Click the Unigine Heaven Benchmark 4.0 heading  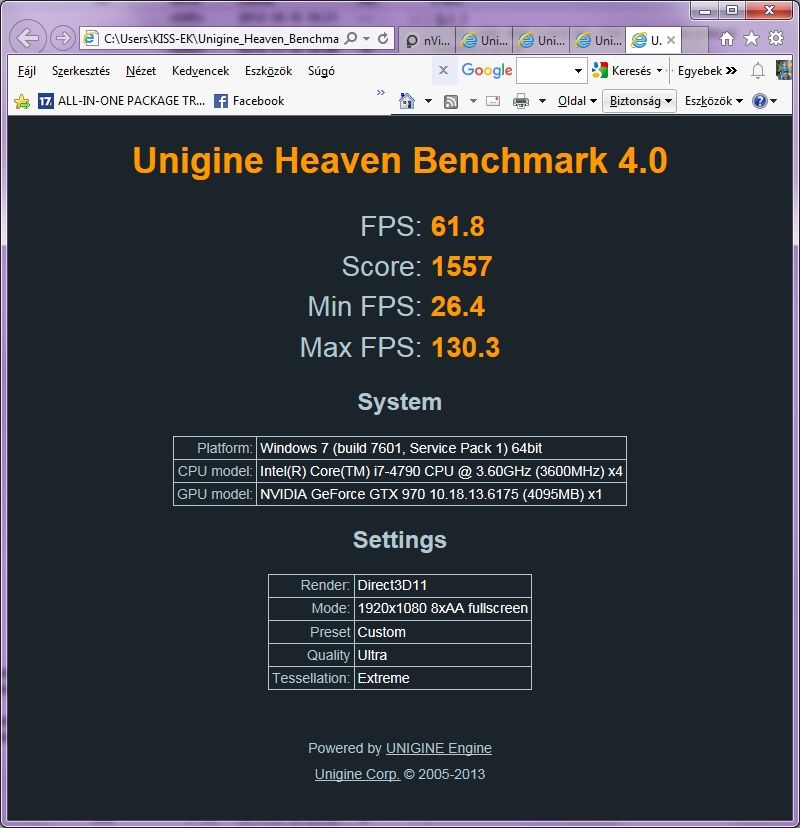click(x=400, y=160)
